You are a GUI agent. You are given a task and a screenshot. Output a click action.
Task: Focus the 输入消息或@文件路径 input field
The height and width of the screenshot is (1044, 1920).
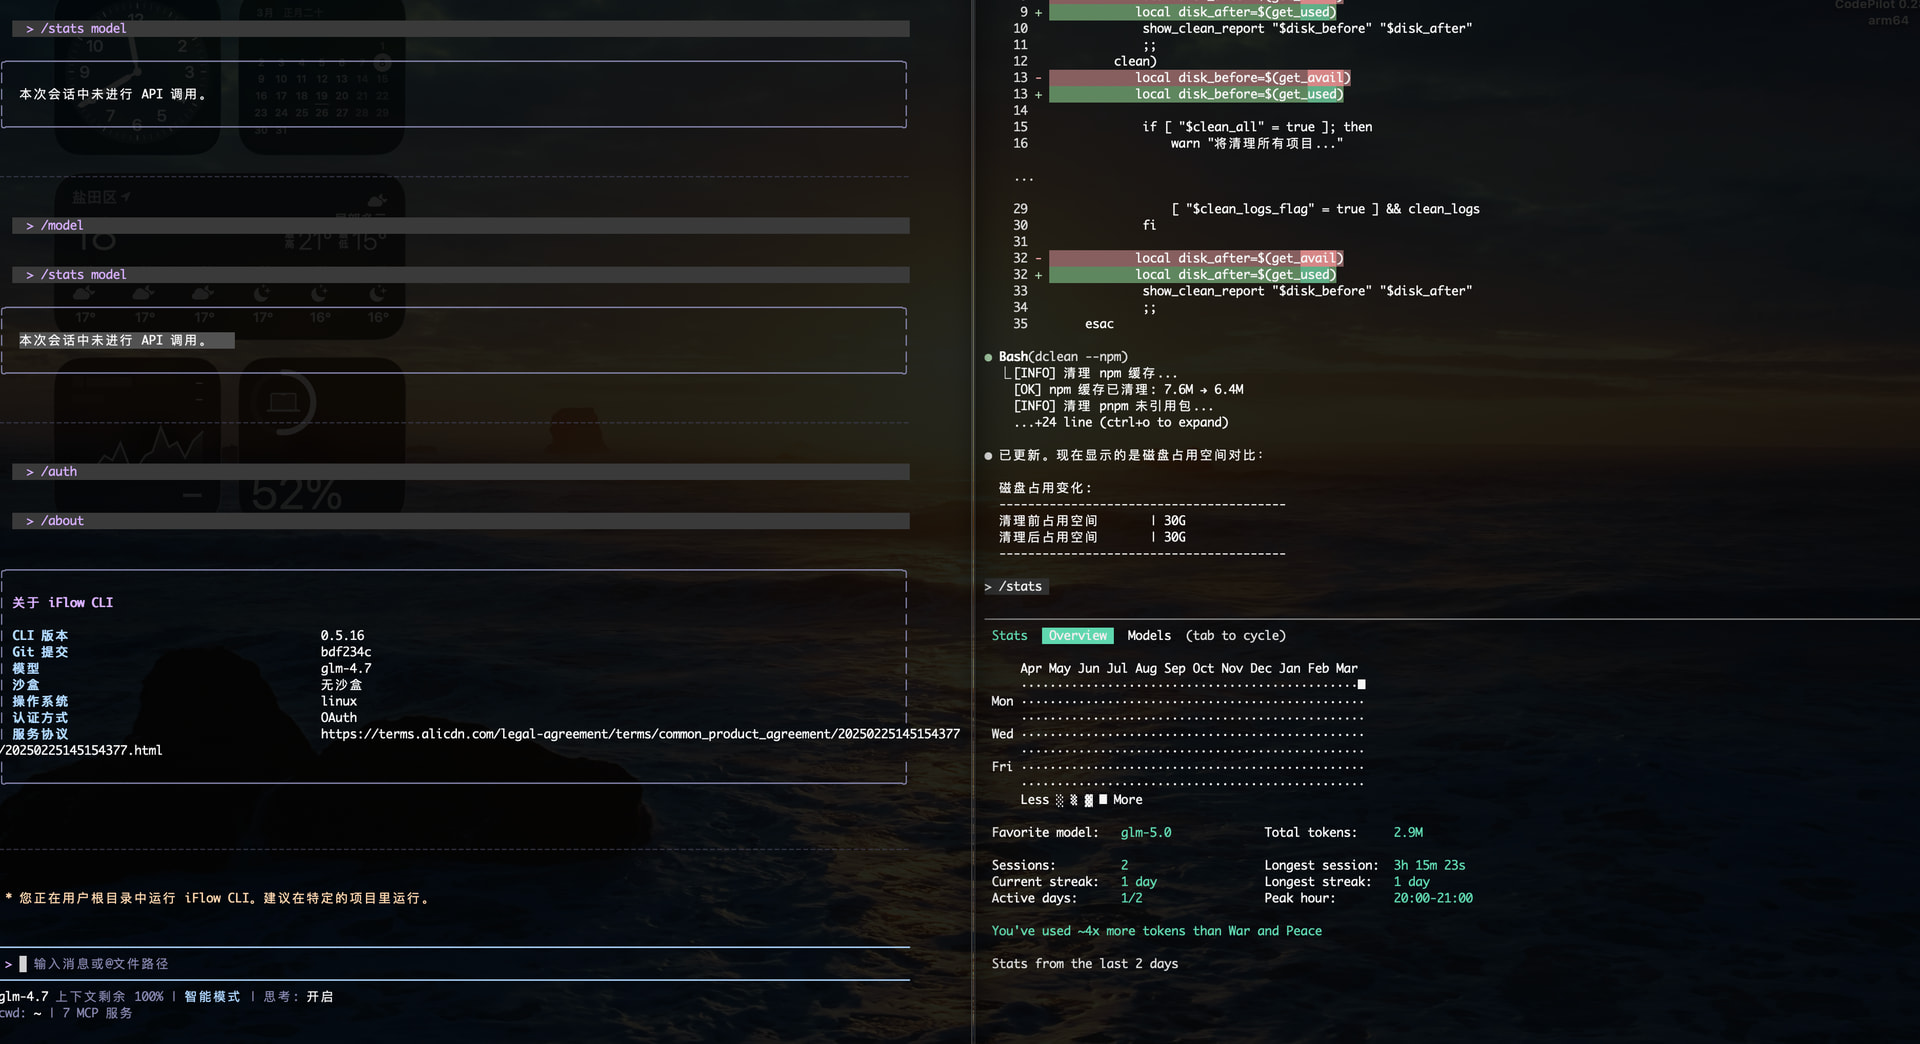point(100,964)
